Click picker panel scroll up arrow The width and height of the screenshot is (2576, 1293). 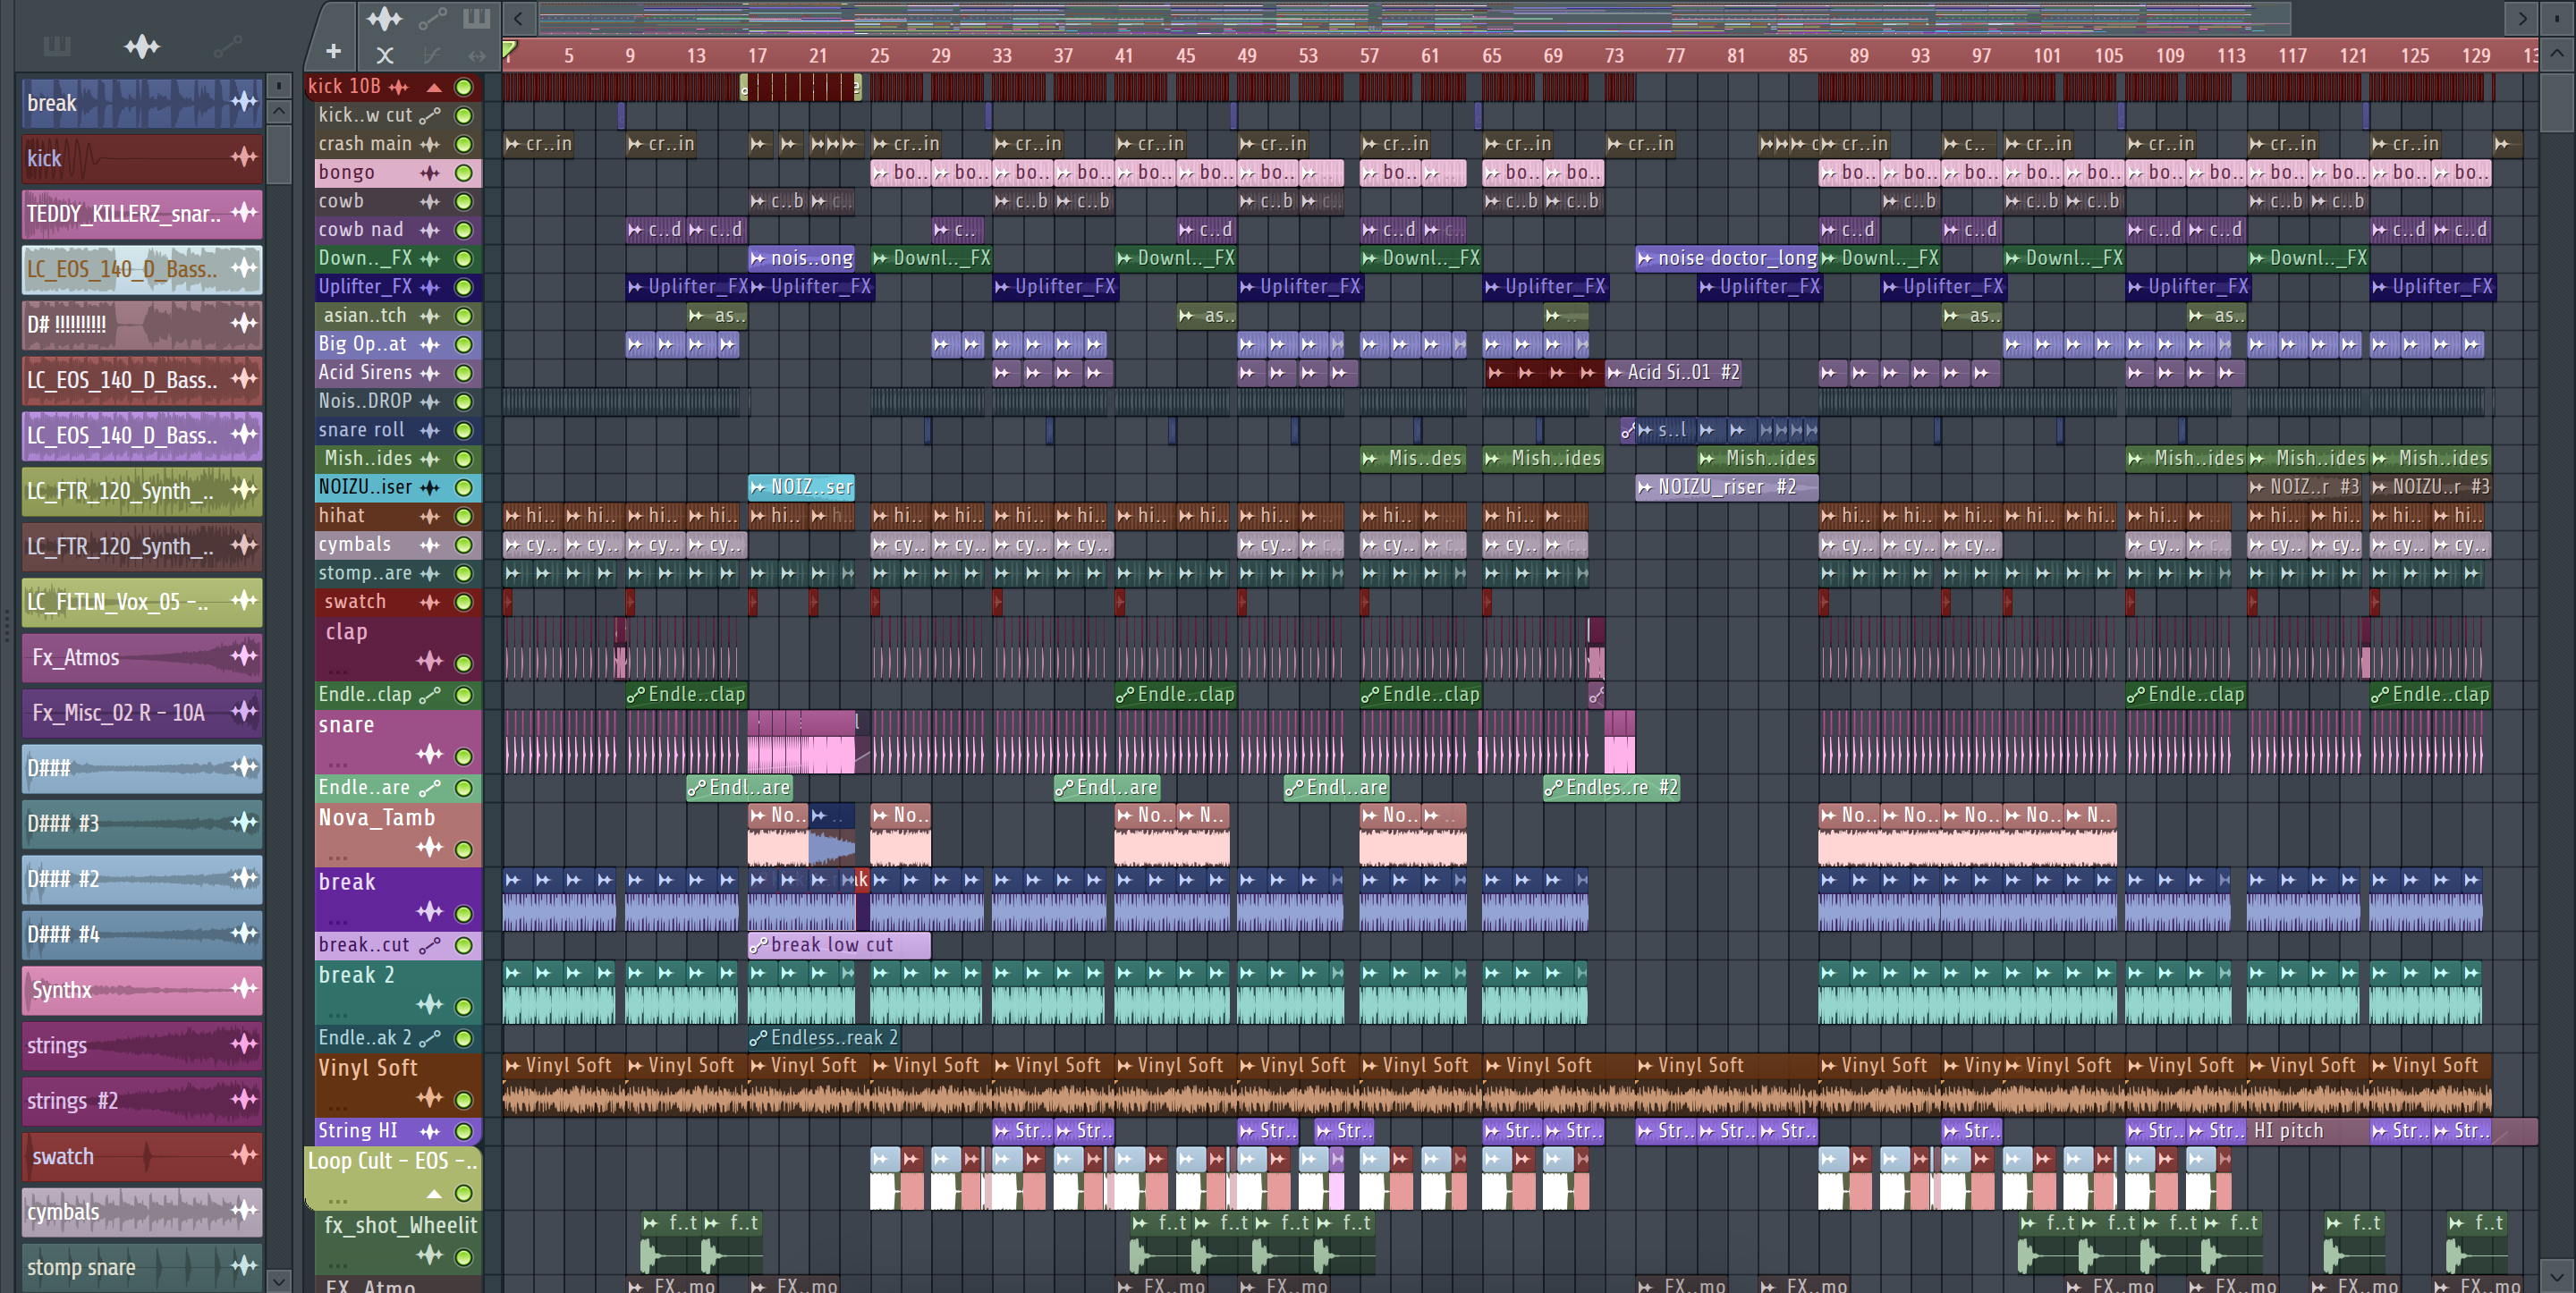[279, 111]
